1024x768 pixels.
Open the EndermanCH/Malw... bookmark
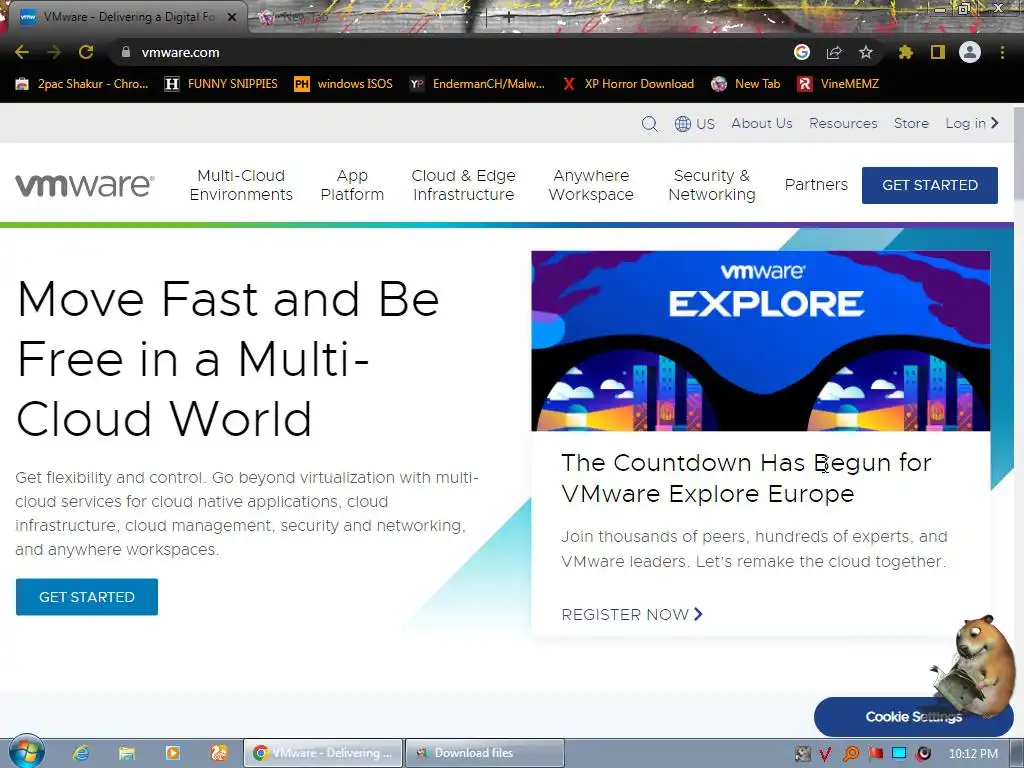pyautogui.click(x=477, y=84)
